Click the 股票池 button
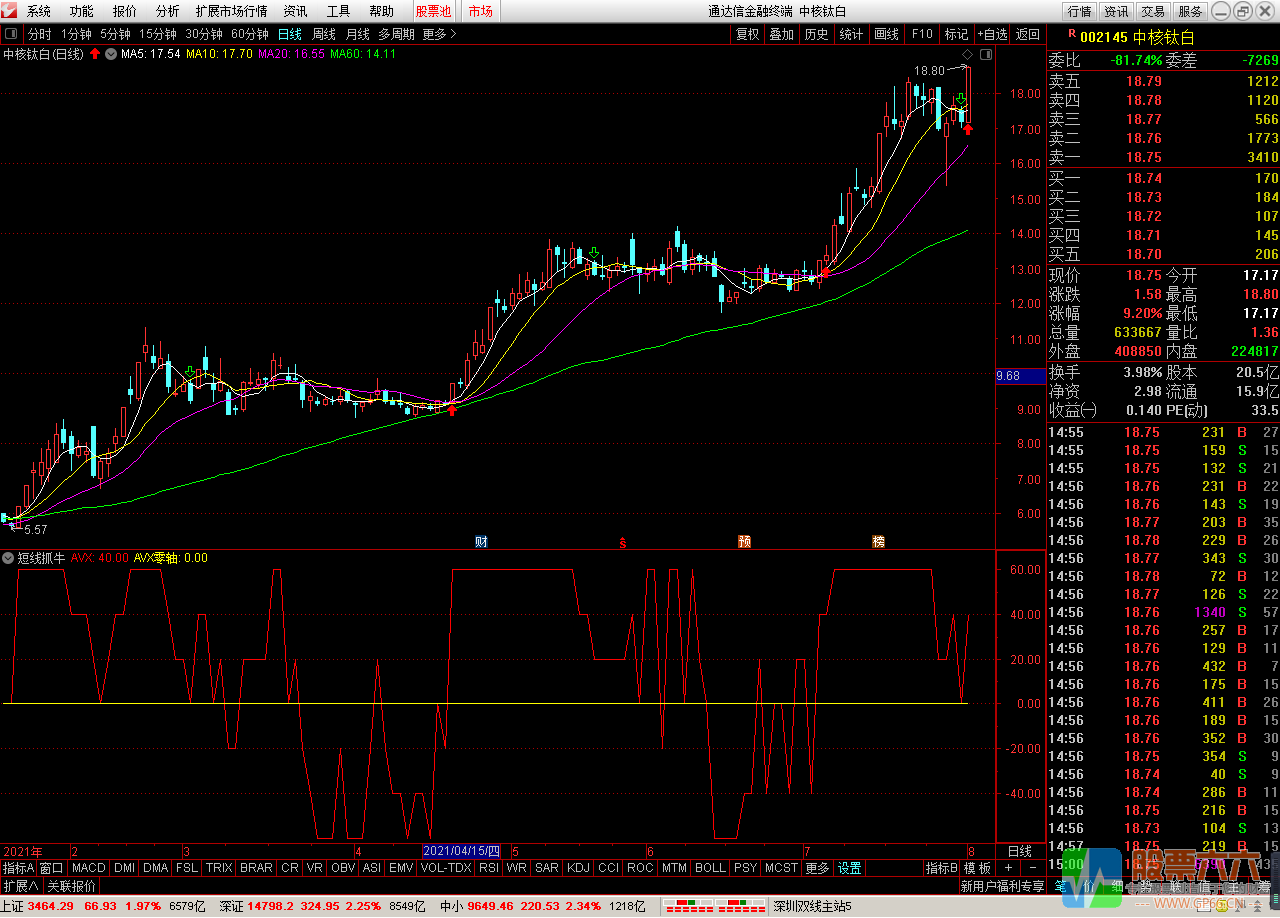Screen dimensions: 1280x918 [x=434, y=12]
